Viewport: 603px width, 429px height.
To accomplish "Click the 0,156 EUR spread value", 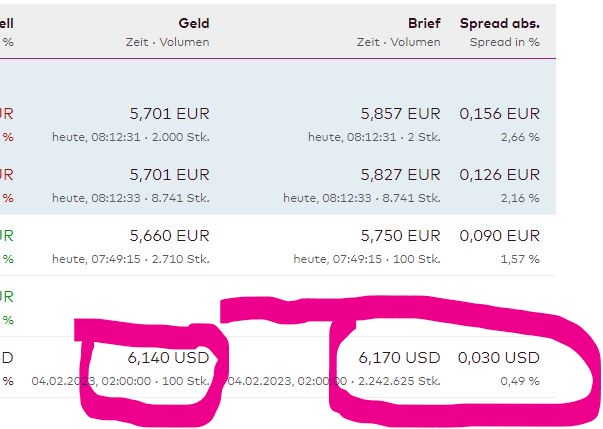I will point(499,114).
